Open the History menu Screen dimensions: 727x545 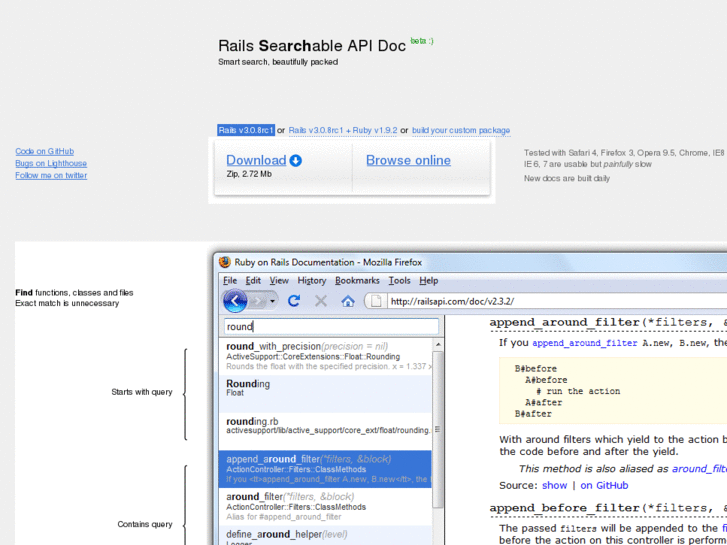[x=312, y=281]
